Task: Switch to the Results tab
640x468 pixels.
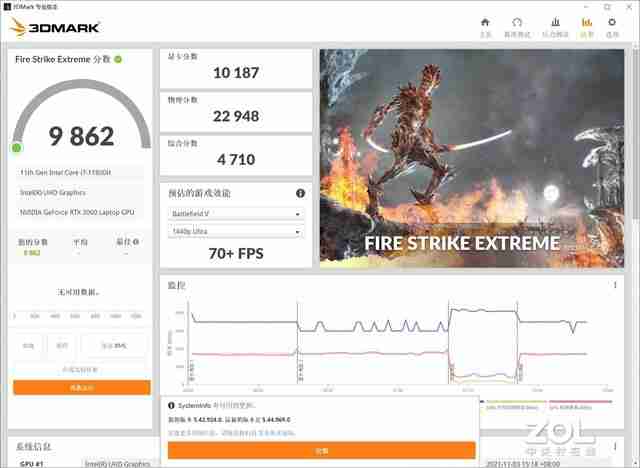Action: [x=587, y=26]
